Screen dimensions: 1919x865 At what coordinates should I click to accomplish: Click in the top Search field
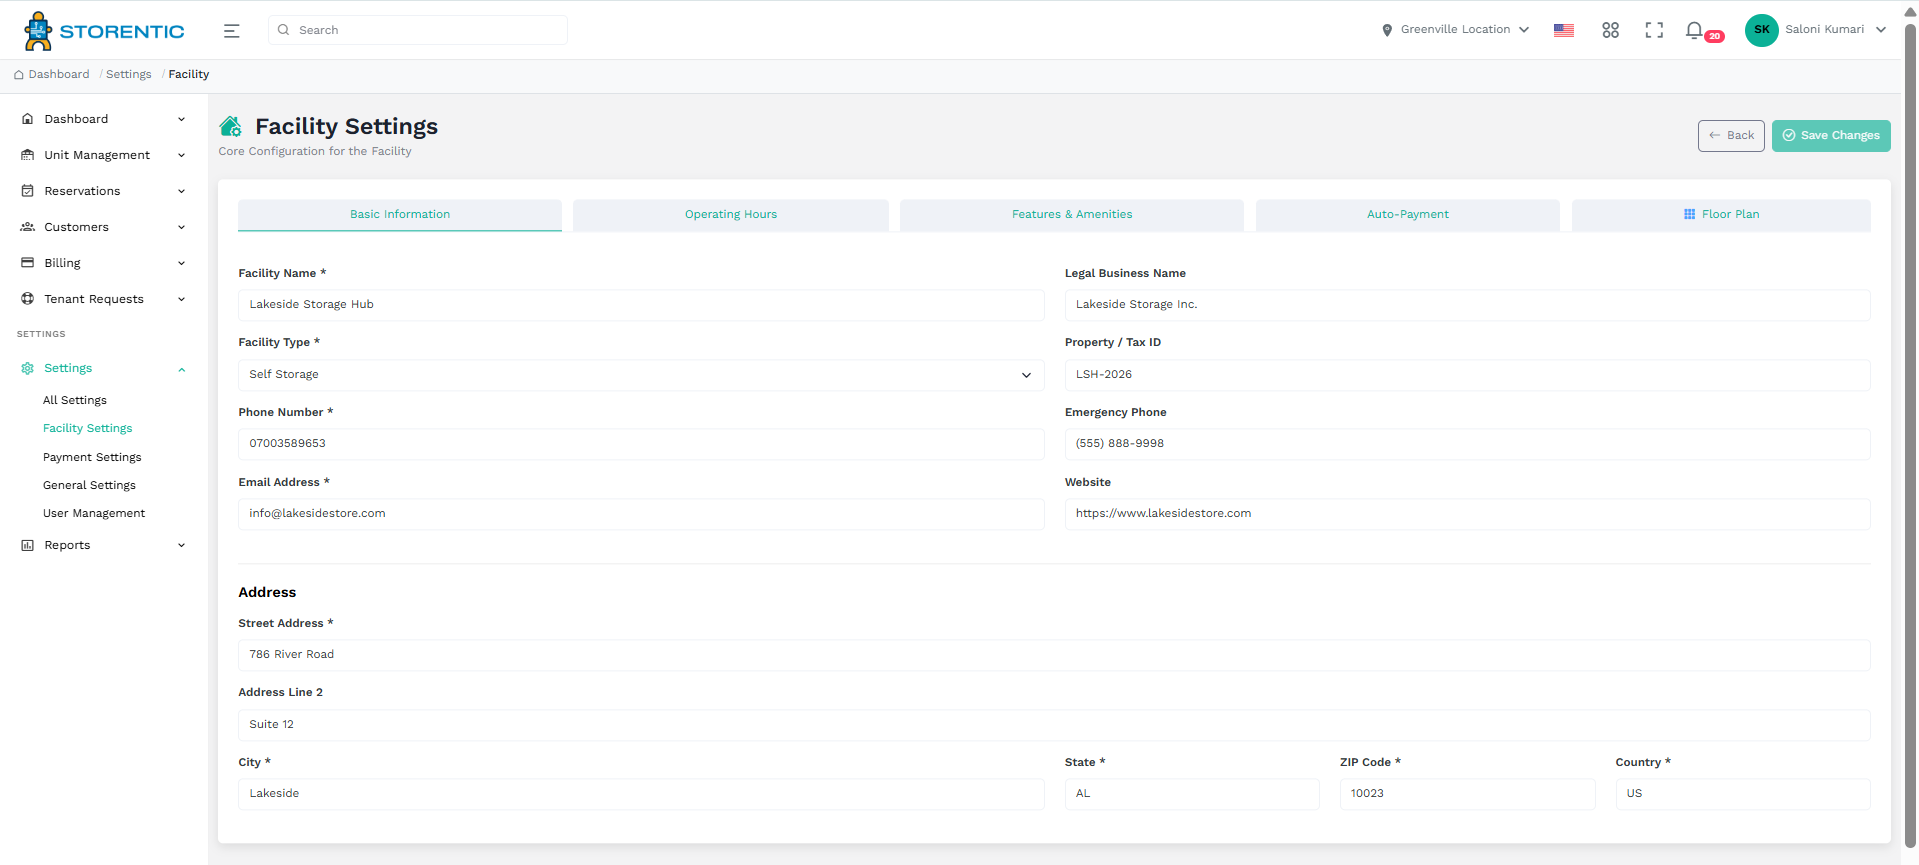pyautogui.click(x=418, y=30)
